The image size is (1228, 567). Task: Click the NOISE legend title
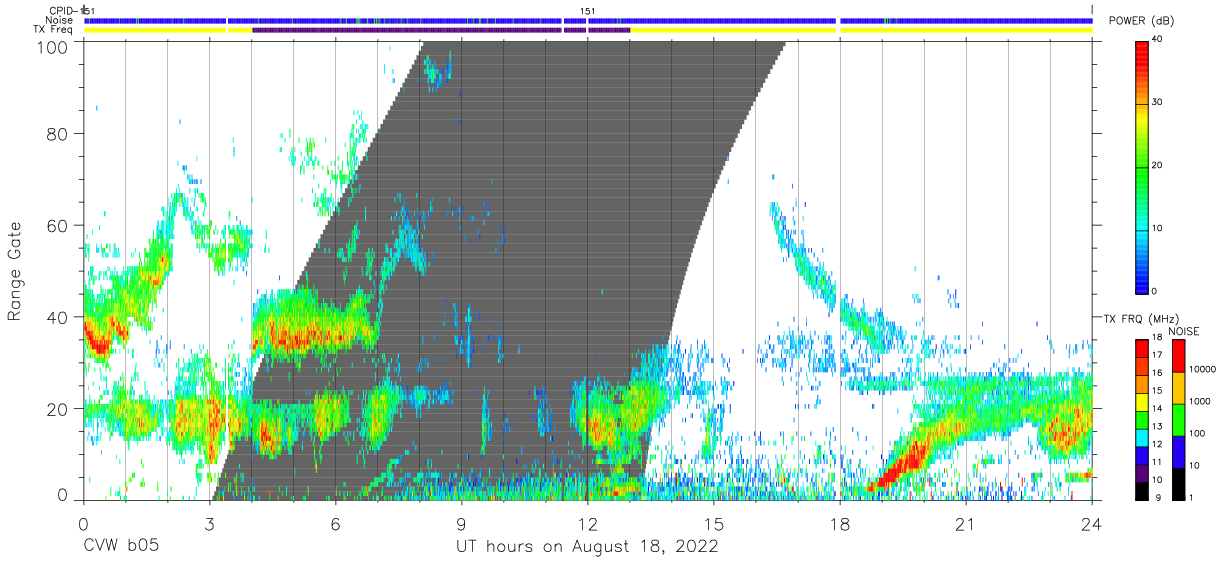(x=1183, y=331)
